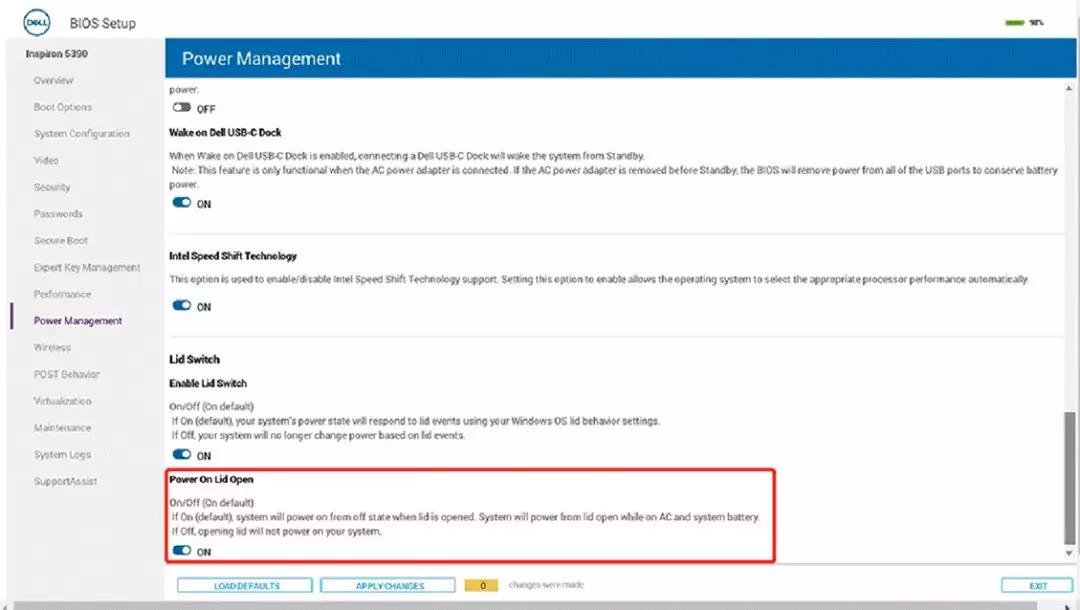View System Logs

click(x=63, y=455)
